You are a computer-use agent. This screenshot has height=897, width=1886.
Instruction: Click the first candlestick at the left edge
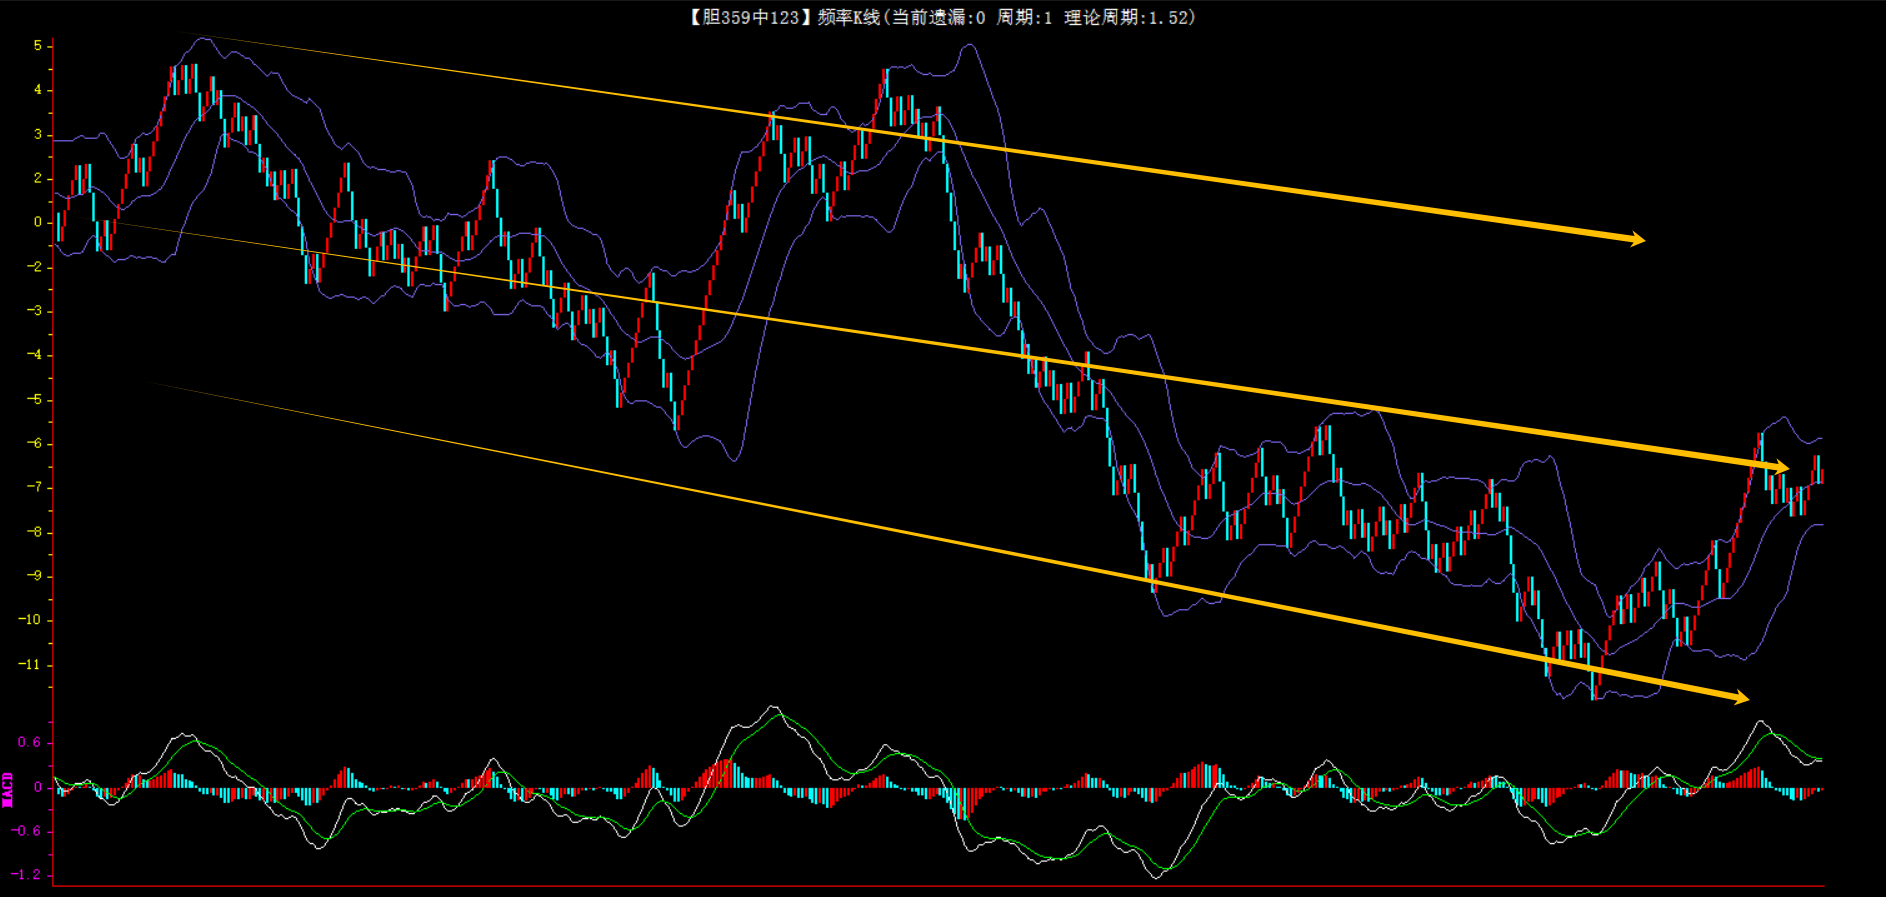tap(59, 227)
